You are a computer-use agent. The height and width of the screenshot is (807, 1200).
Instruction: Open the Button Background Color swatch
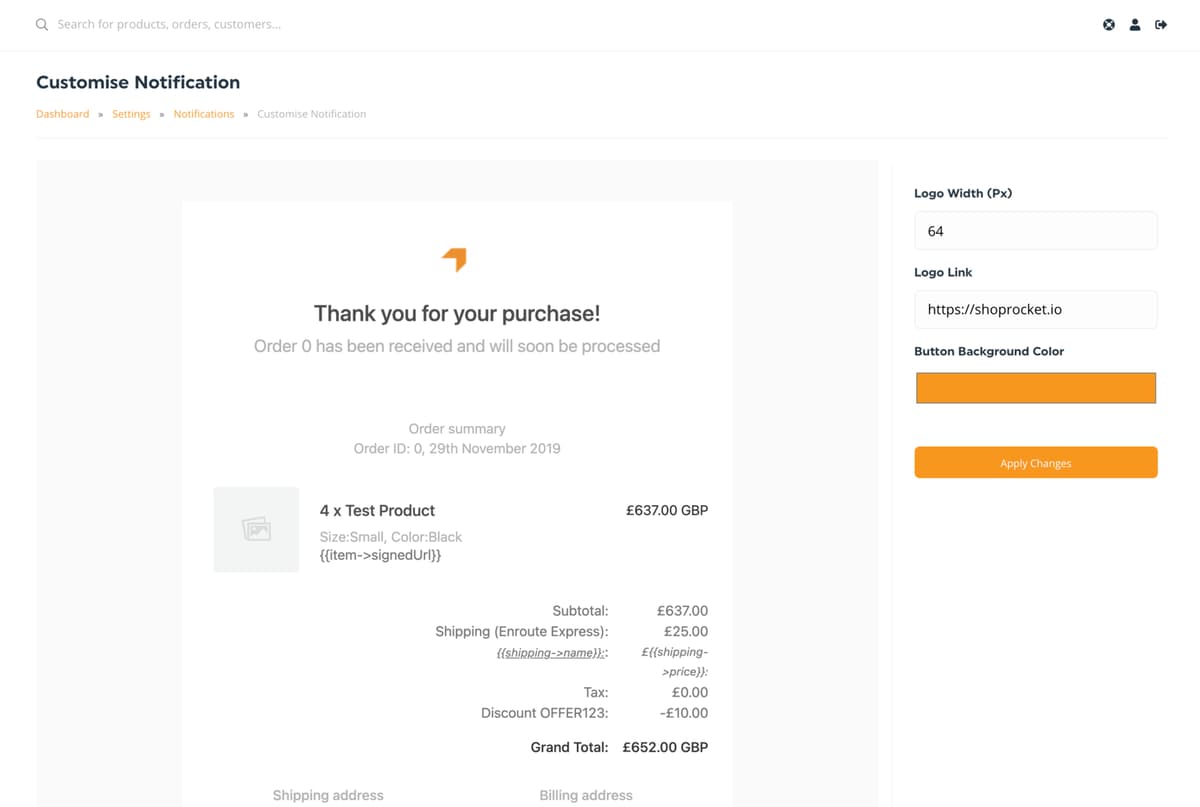coord(1036,388)
